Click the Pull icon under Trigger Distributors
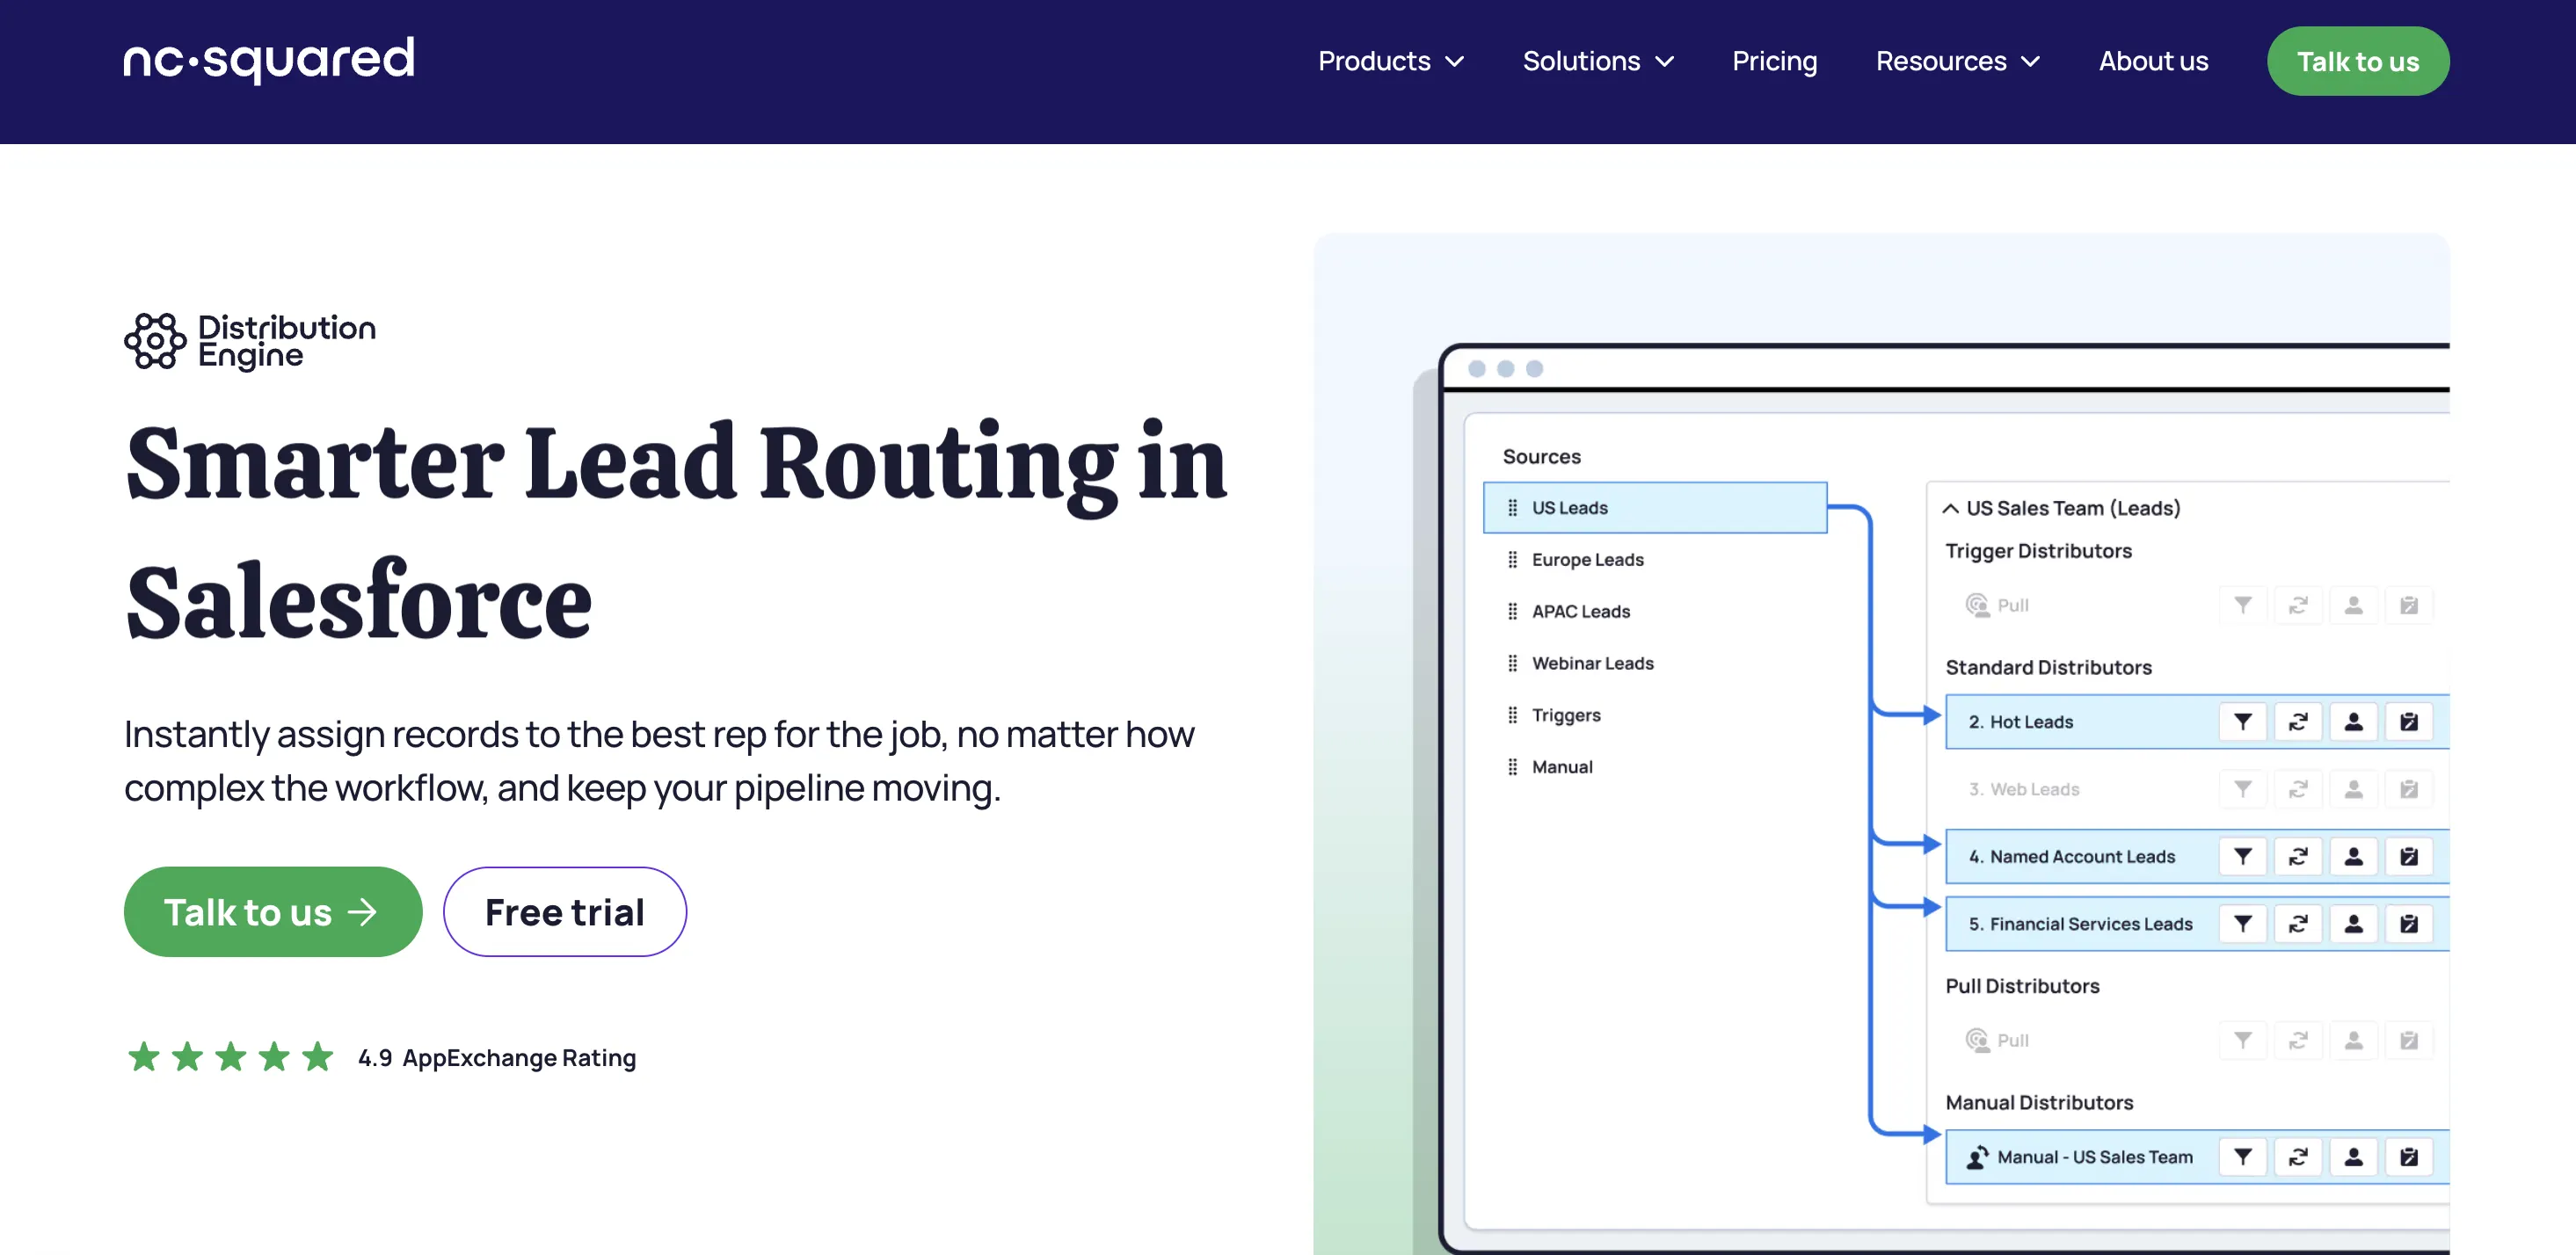The image size is (2576, 1255). tap(1976, 605)
